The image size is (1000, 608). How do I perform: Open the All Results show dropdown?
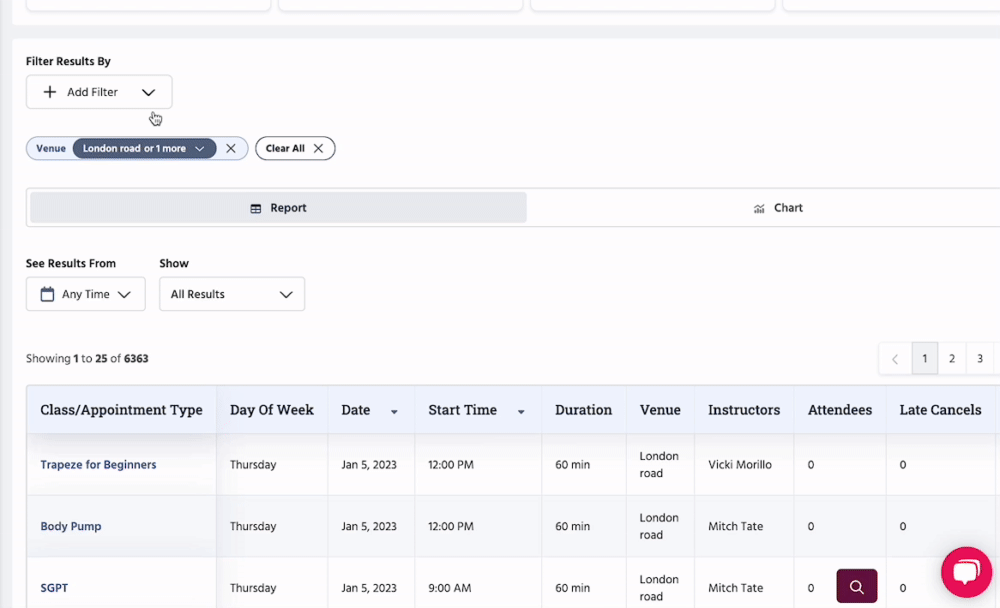231,294
